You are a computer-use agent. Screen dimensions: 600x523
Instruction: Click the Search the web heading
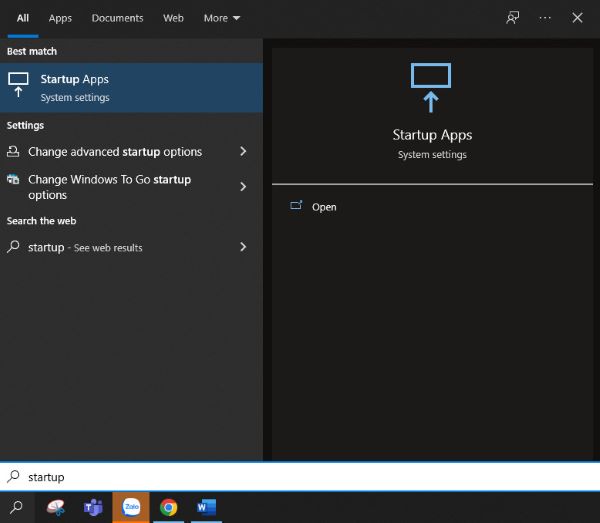tap(41, 221)
